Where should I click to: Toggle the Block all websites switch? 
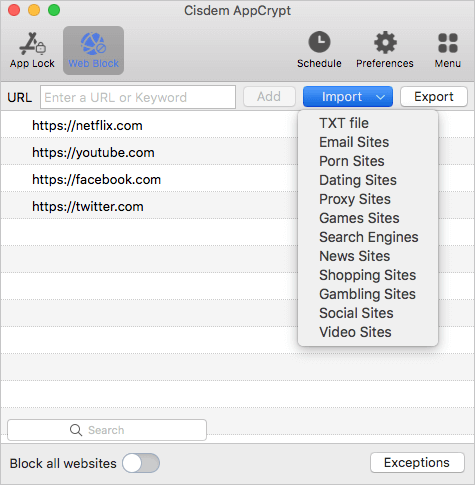(x=141, y=463)
